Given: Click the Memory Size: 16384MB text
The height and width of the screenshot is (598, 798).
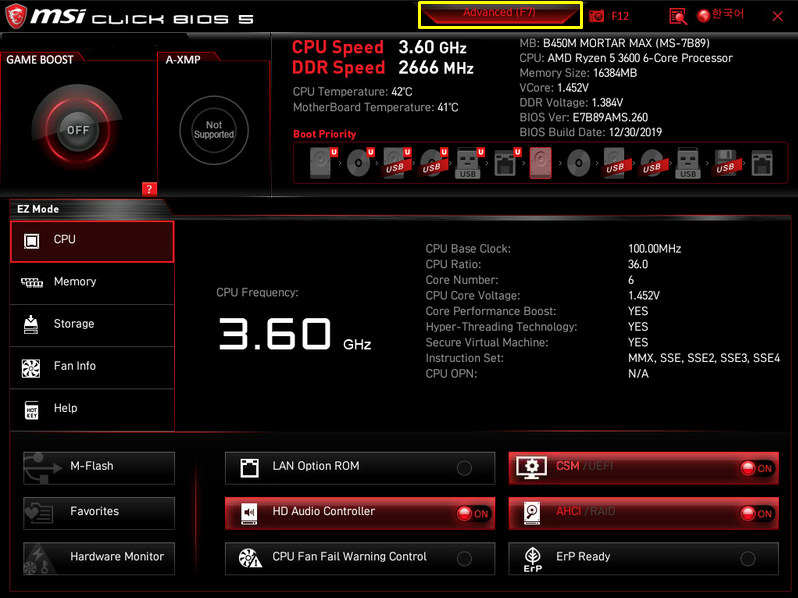Looking at the screenshot, I should [x=578, y=73].
